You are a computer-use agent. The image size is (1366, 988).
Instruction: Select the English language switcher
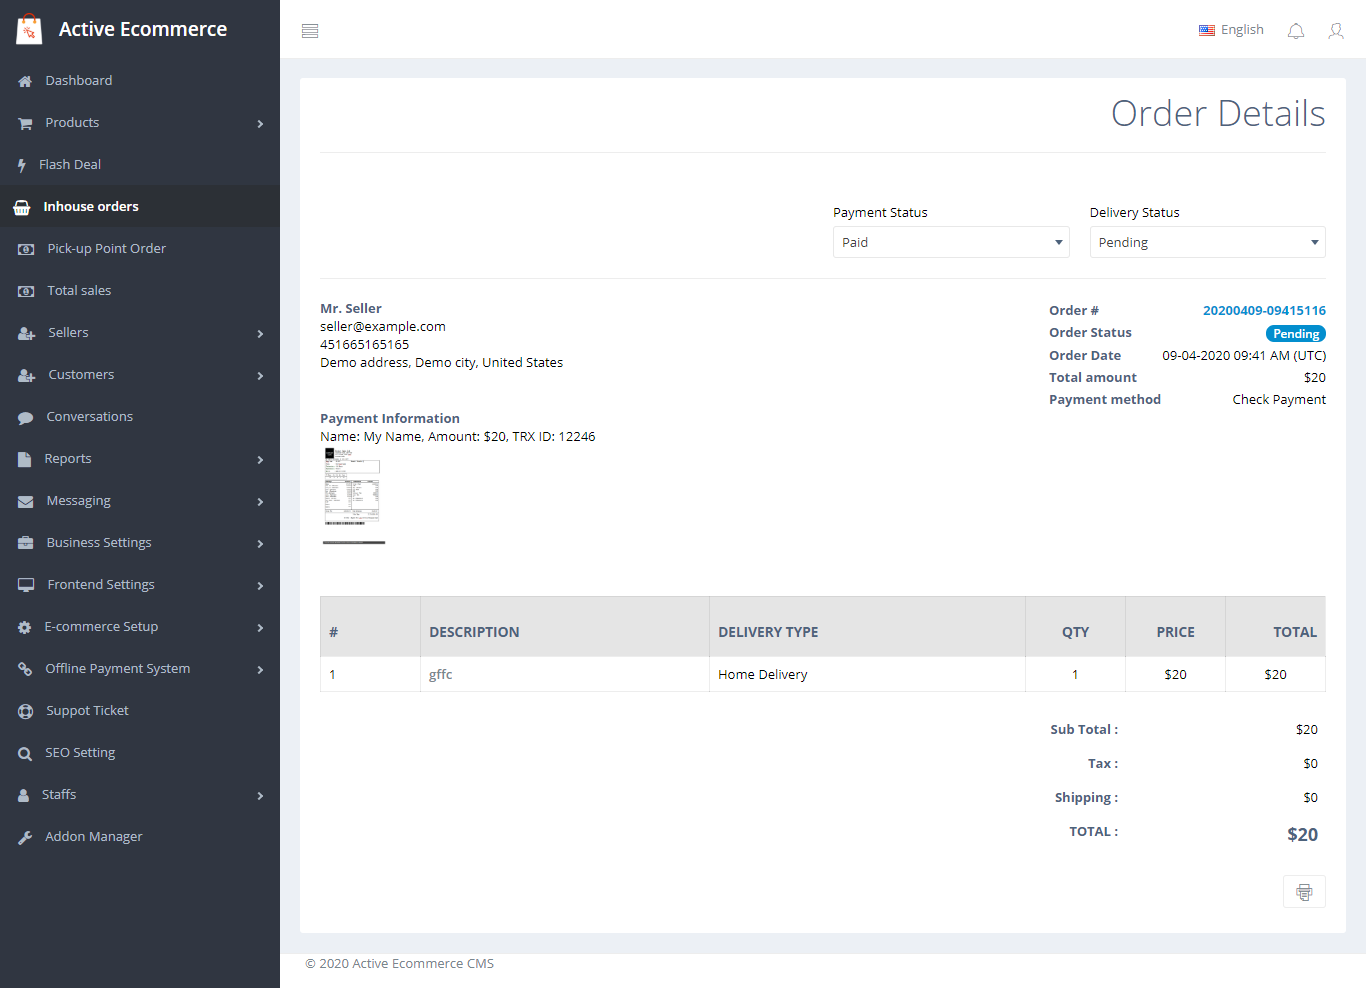coord(1231,30)
